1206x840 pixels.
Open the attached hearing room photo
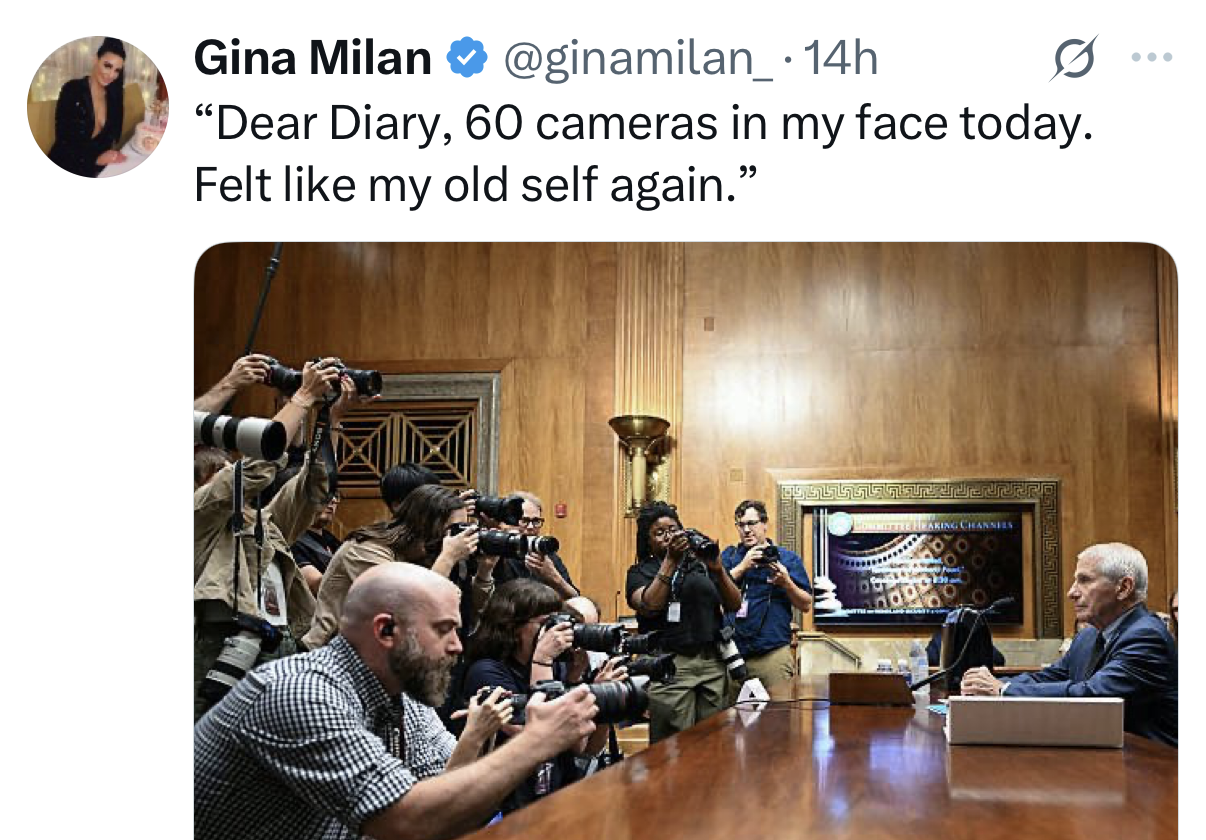[x=685, y=541]
